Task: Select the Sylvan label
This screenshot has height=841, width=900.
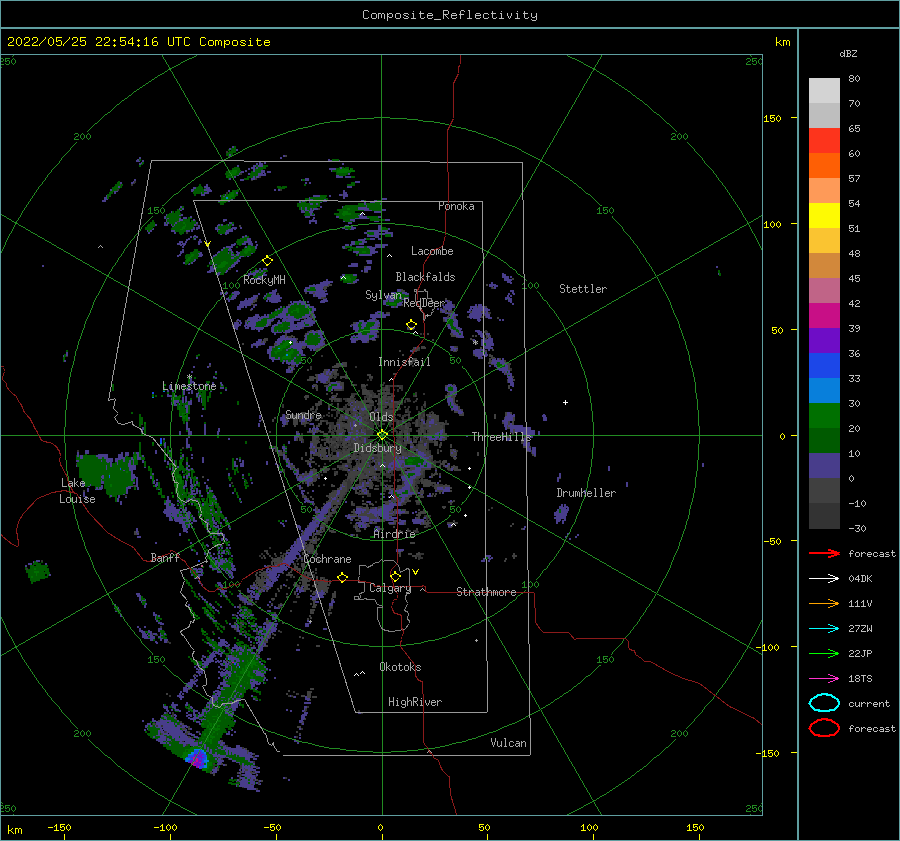Action: (x=383, y=295)
